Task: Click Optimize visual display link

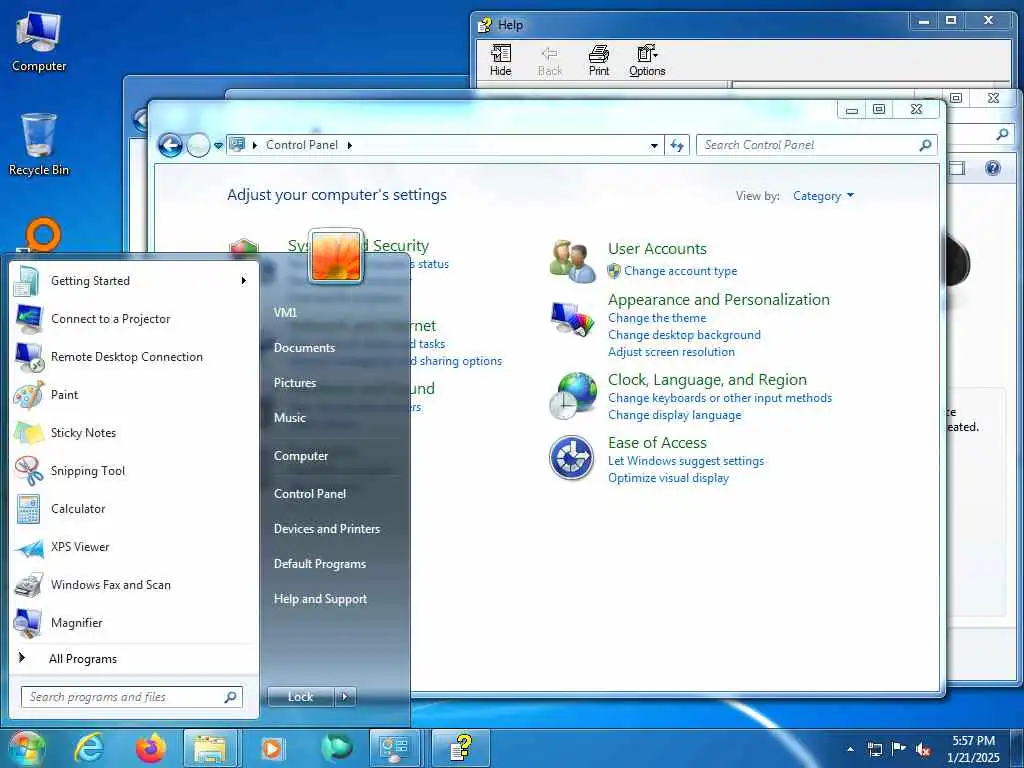Action: (668, 478)
